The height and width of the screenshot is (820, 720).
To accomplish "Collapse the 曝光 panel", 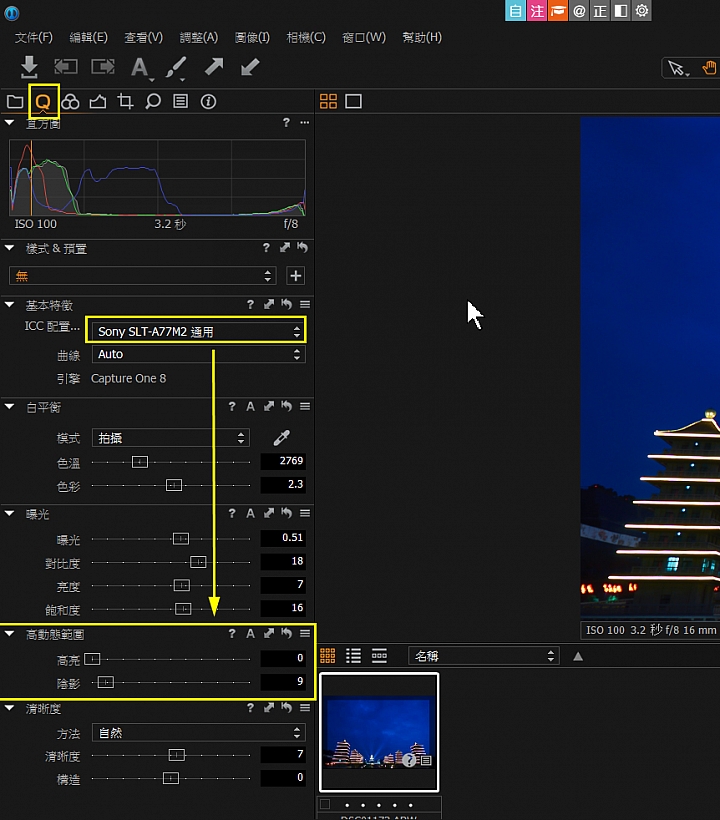I will click(x=9, y=514).
